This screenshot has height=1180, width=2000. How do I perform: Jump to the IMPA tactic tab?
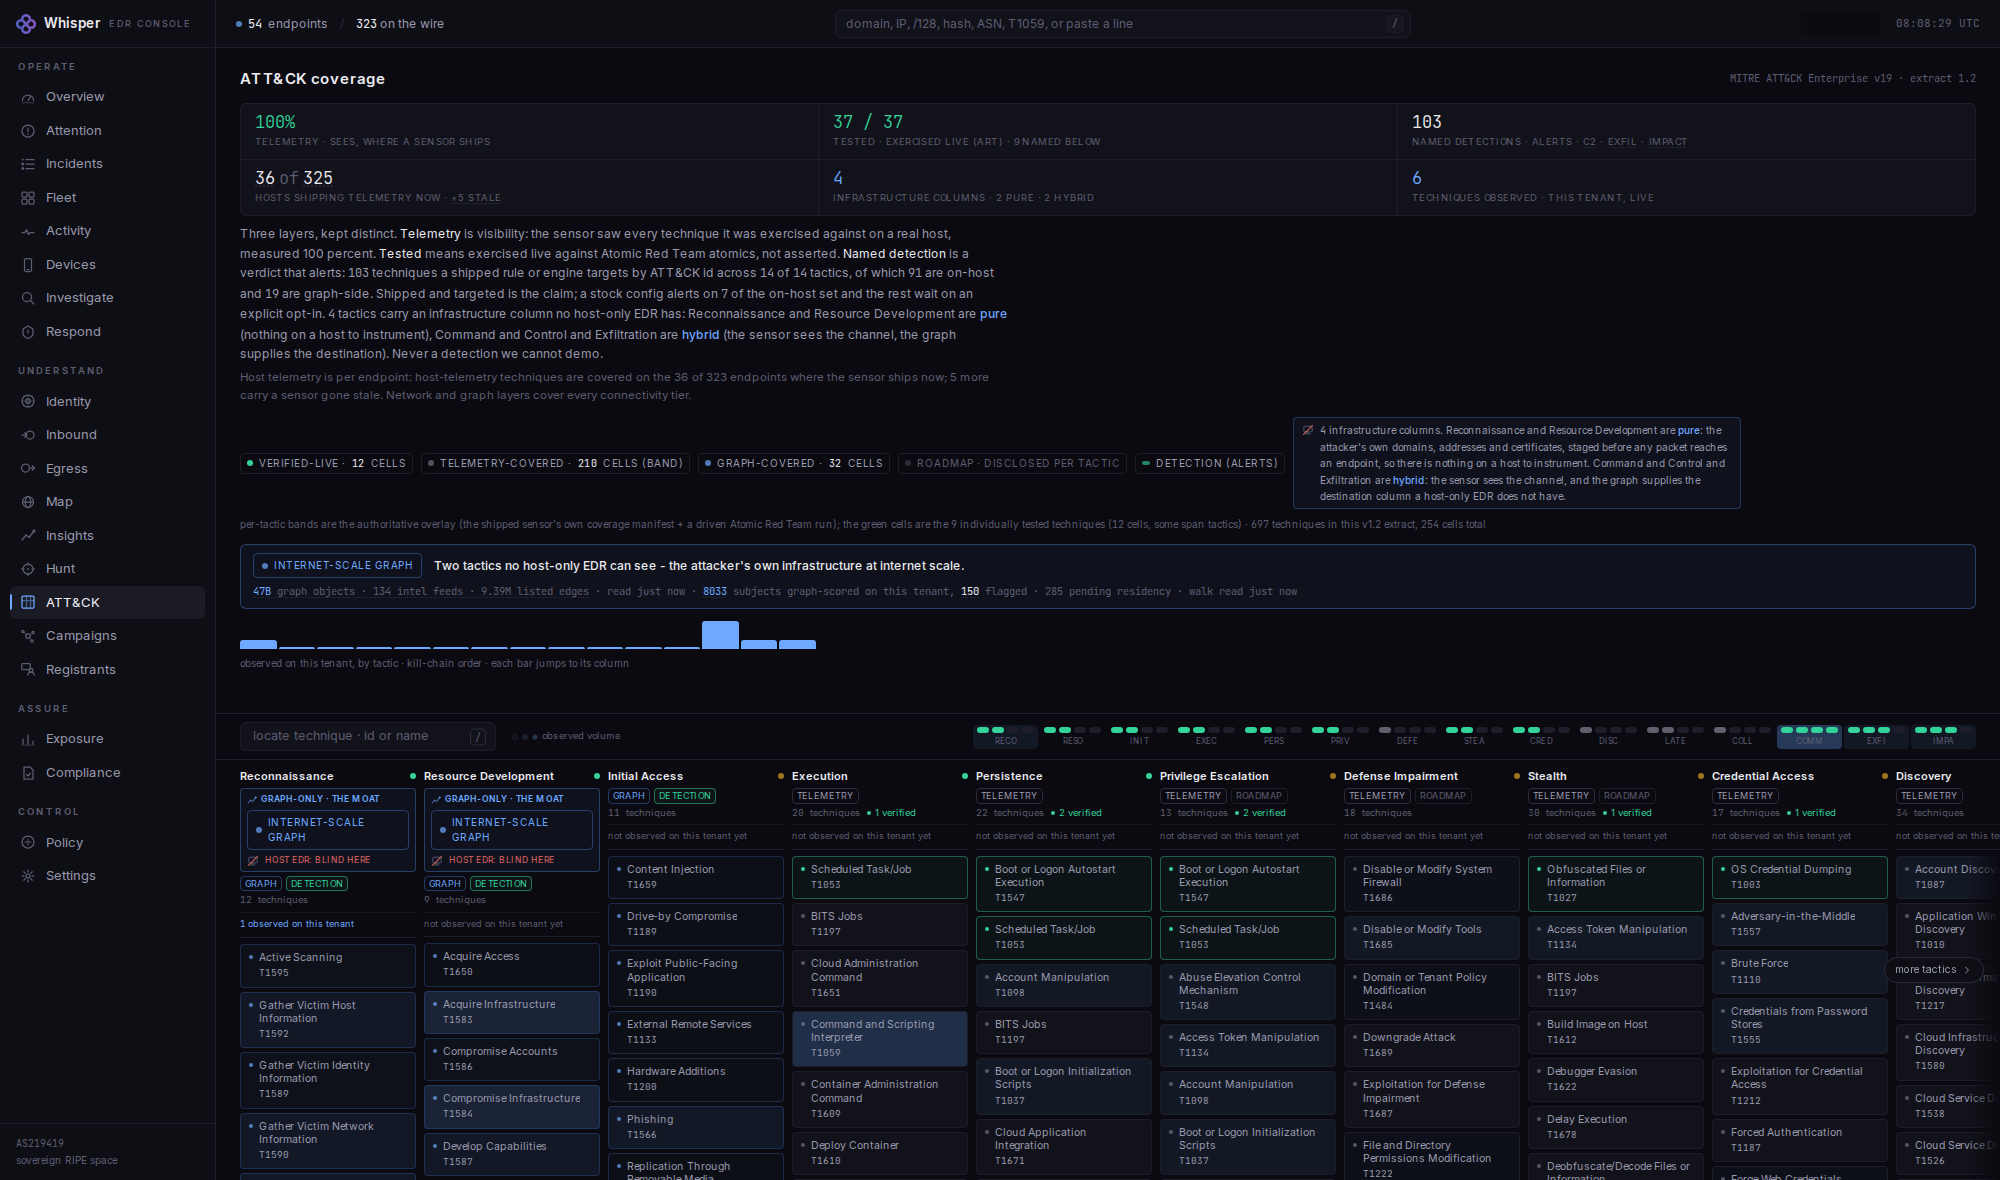tap(1943, 736)
